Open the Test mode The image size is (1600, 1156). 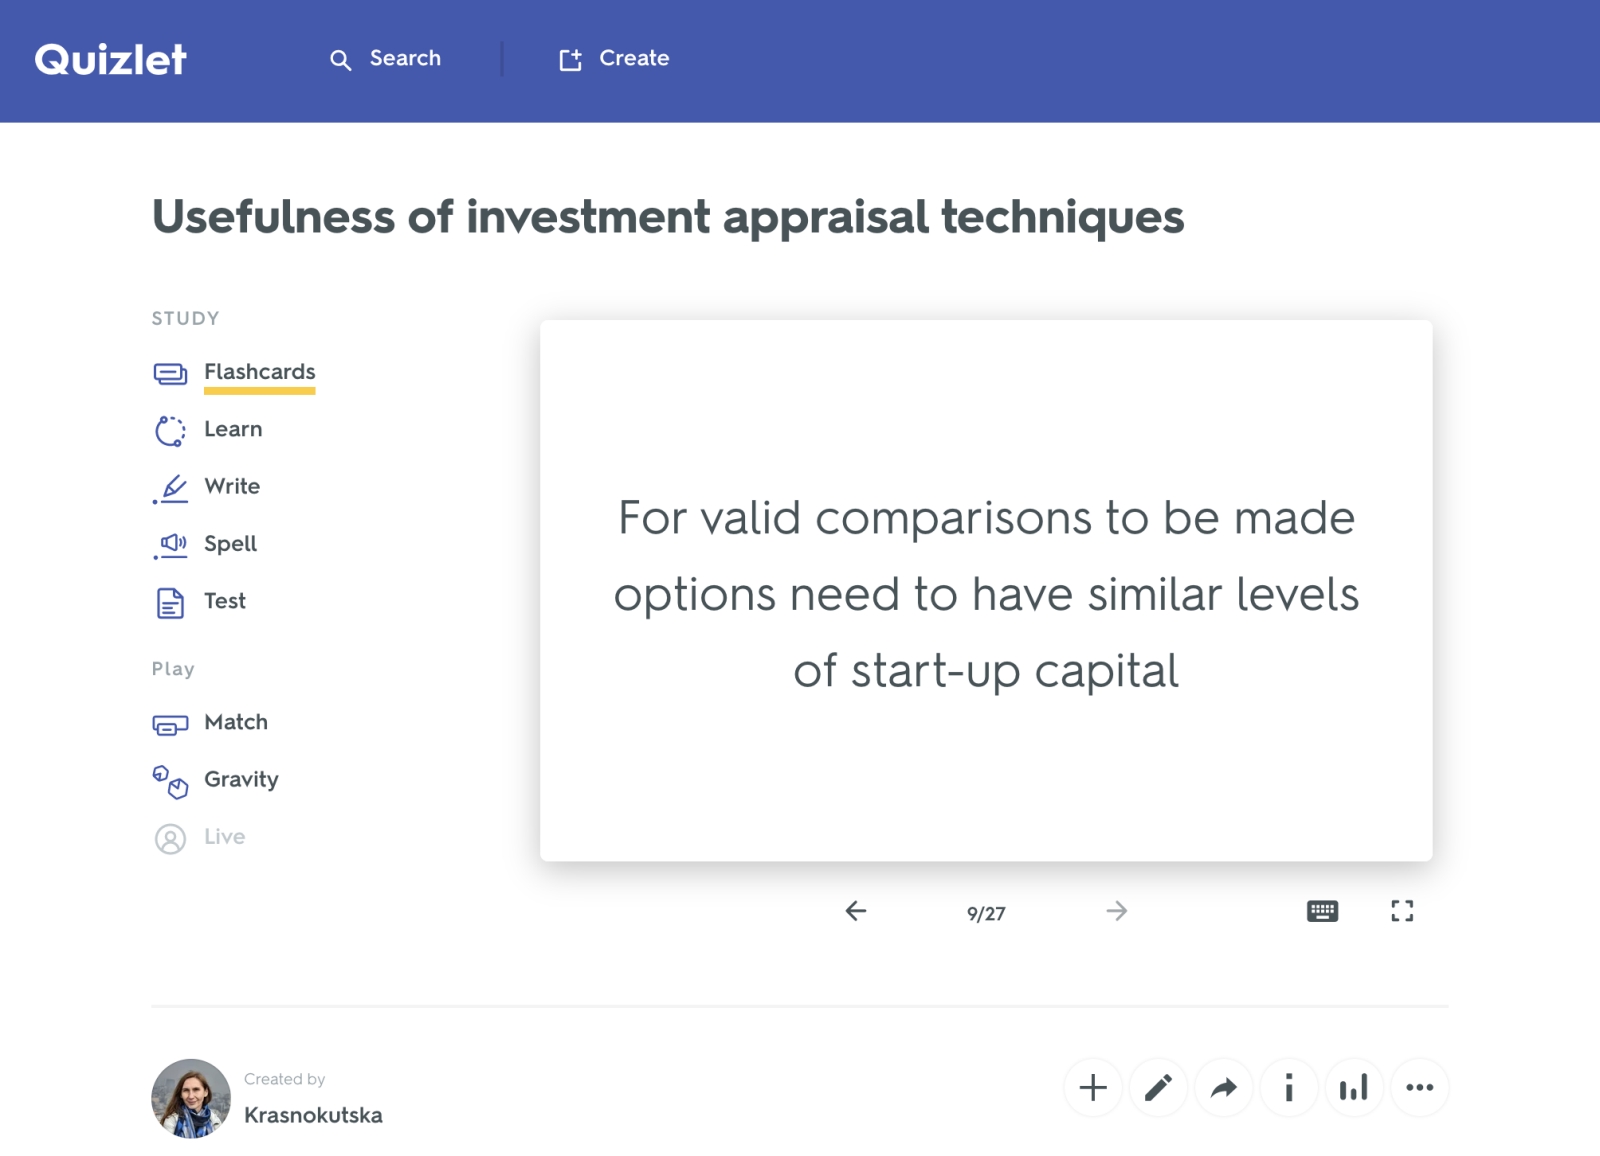click(224, 601)
